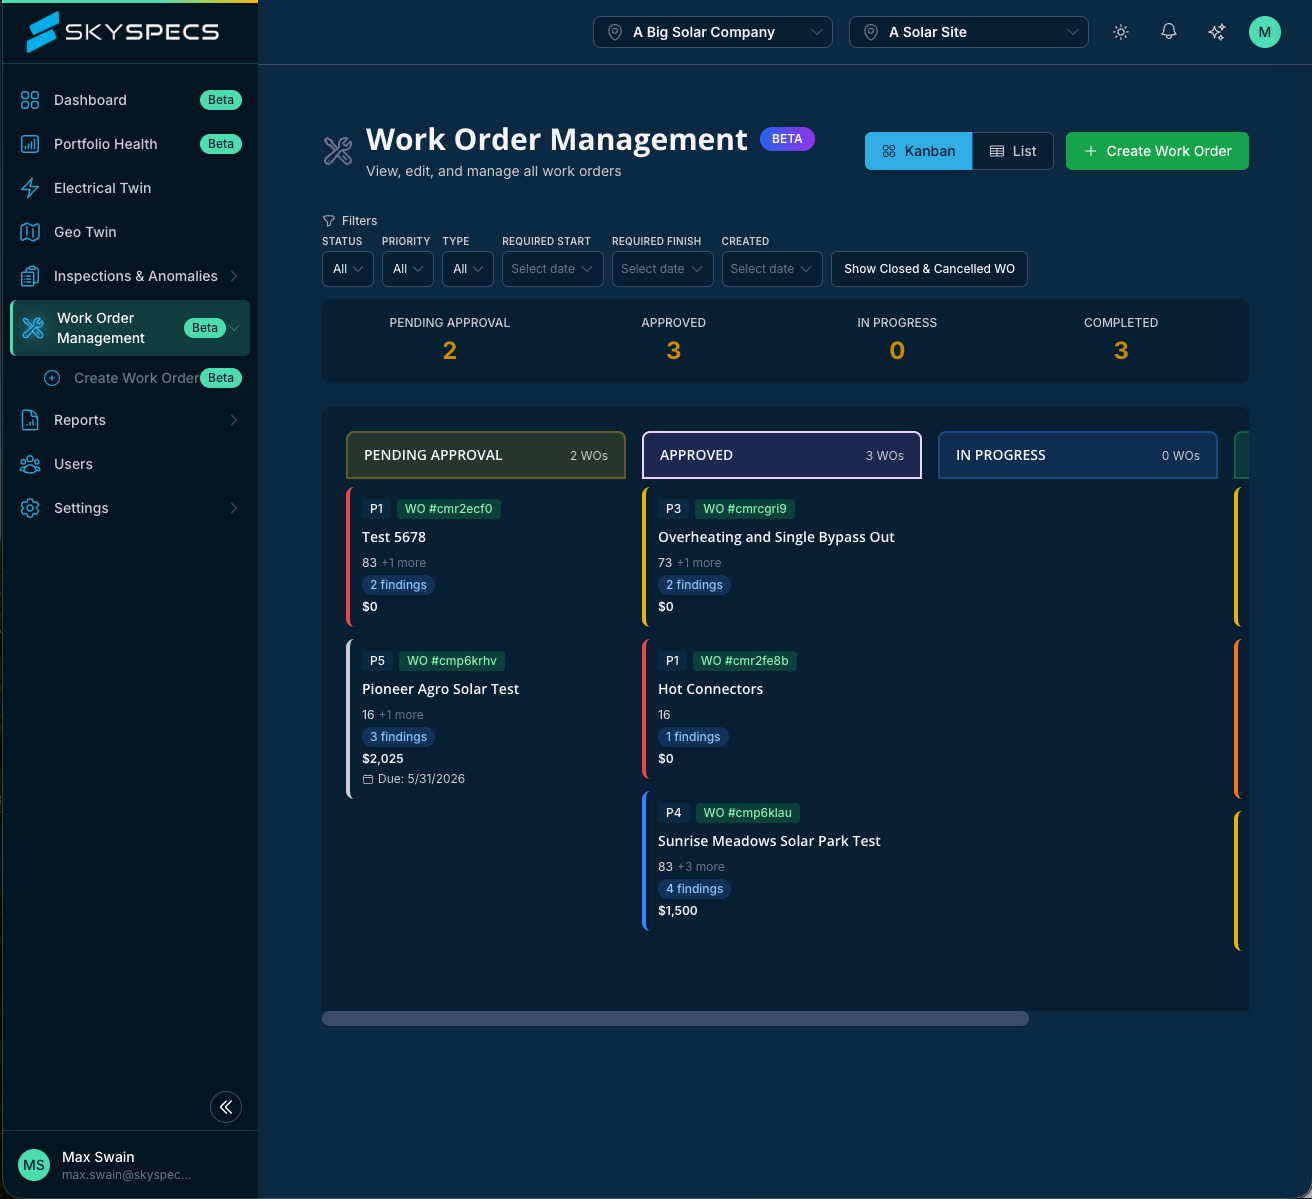Click the 1 findings badge
1312x1199 pixels.
point(693,737)
